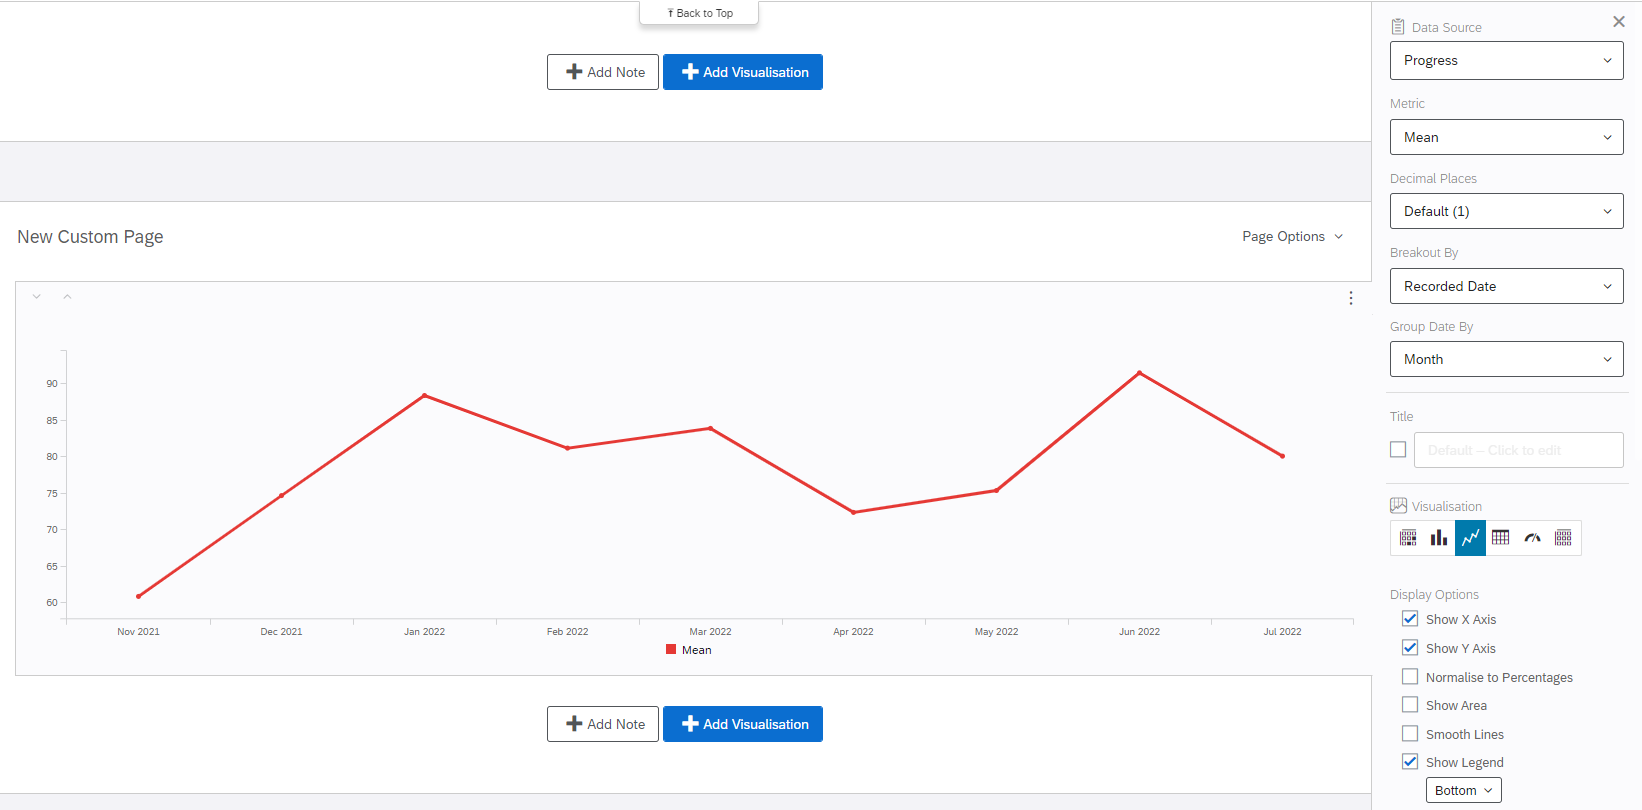1642x810 pixels.
Task: Select the bar chart visualisation icon
Action: [x=1439, y=538]
